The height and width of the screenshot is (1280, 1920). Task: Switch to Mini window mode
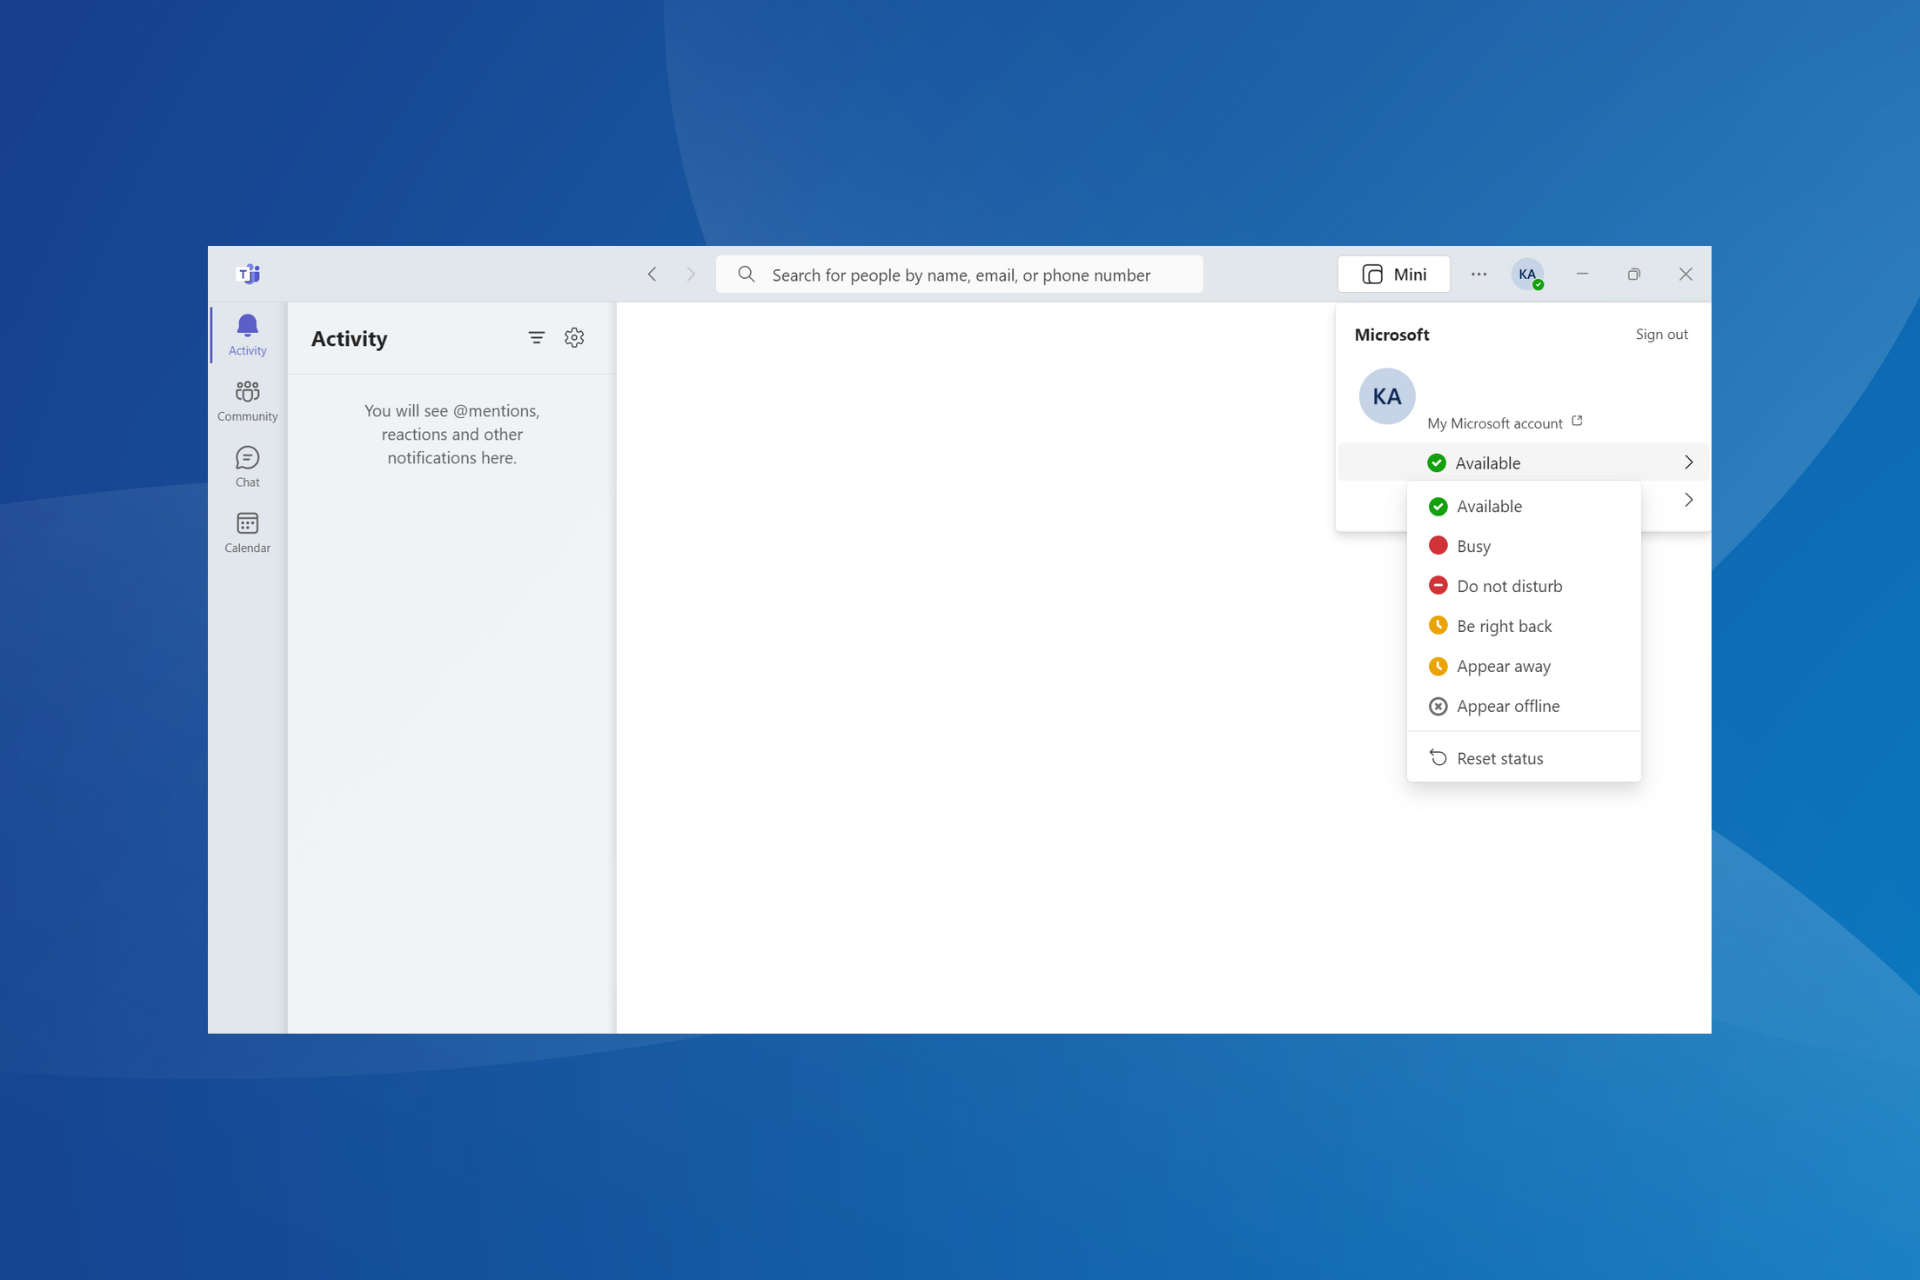coord(1394,274)
